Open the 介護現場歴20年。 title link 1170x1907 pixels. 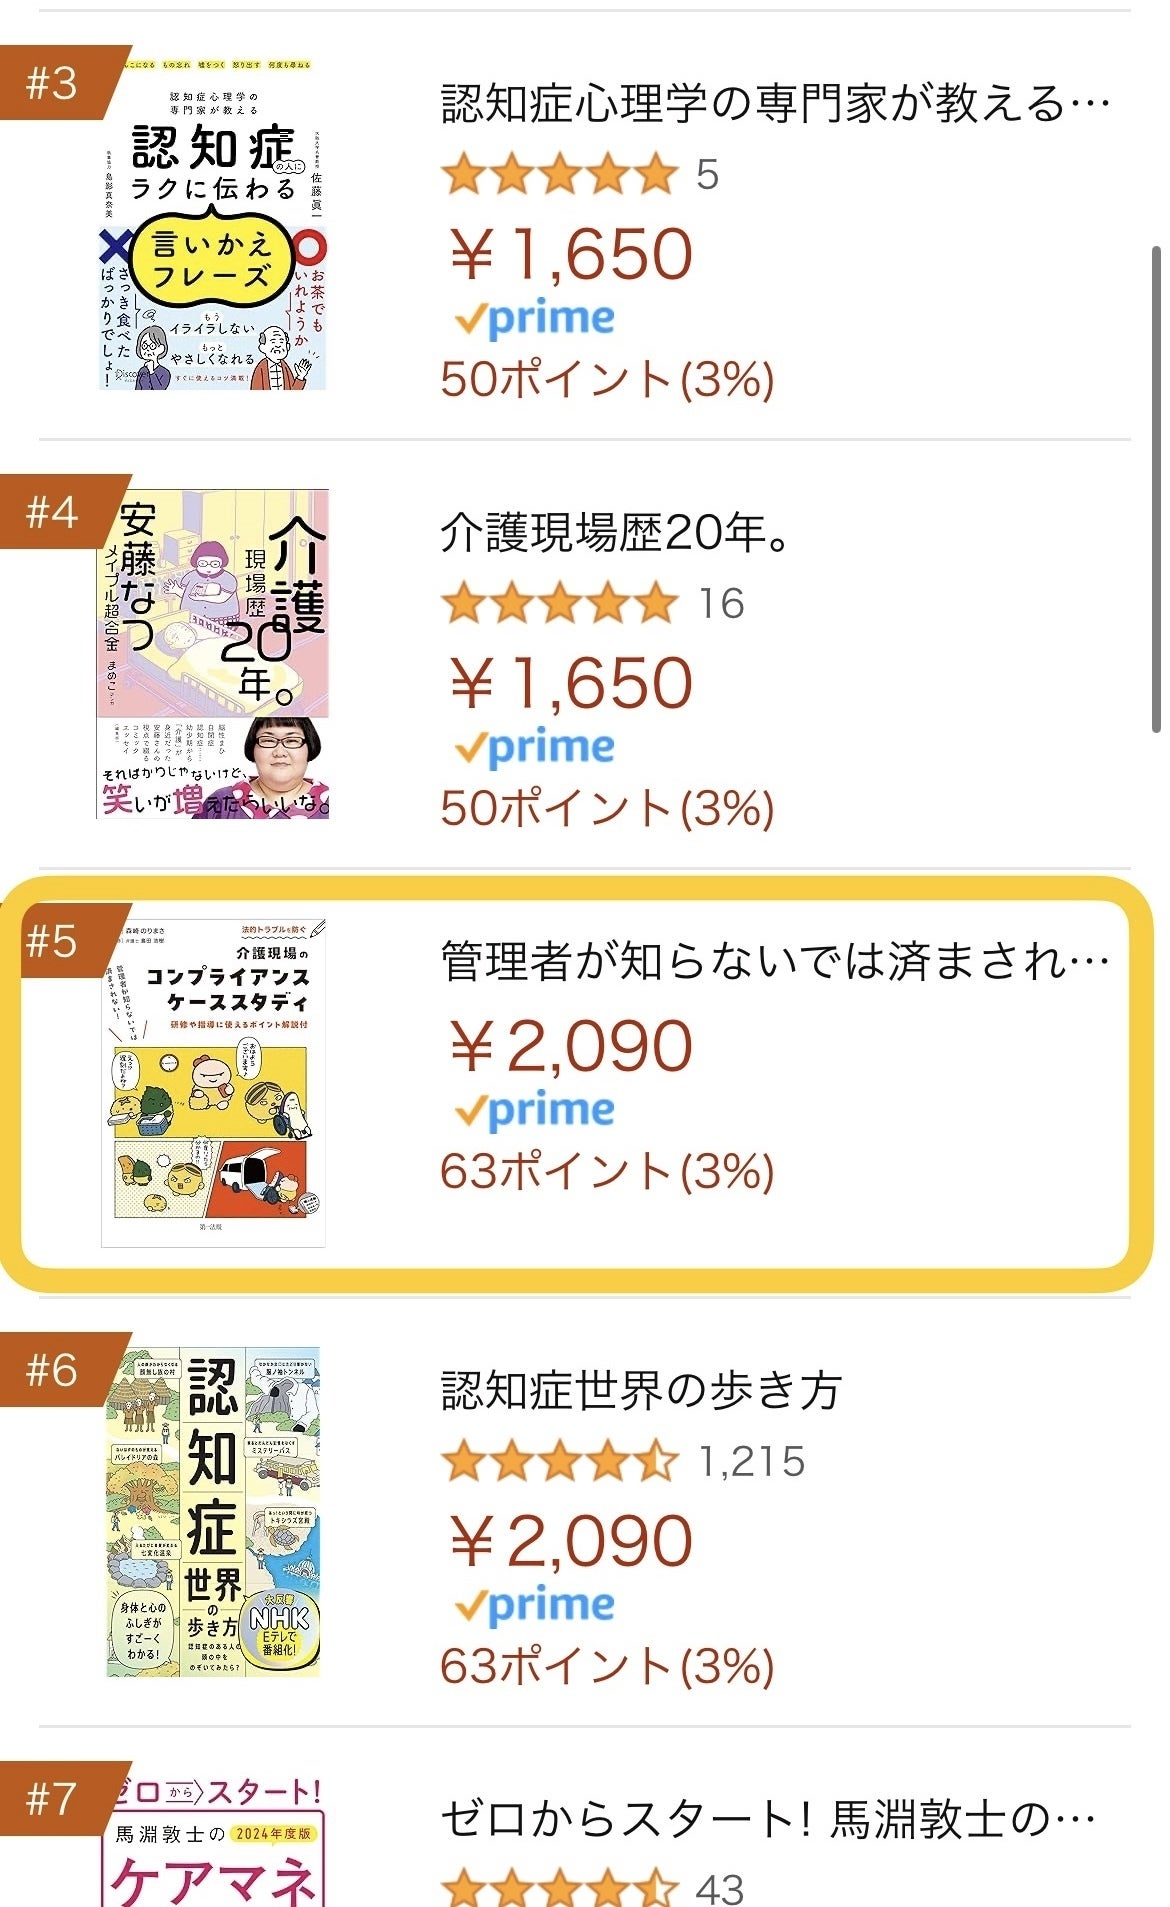tap(615, 533)
